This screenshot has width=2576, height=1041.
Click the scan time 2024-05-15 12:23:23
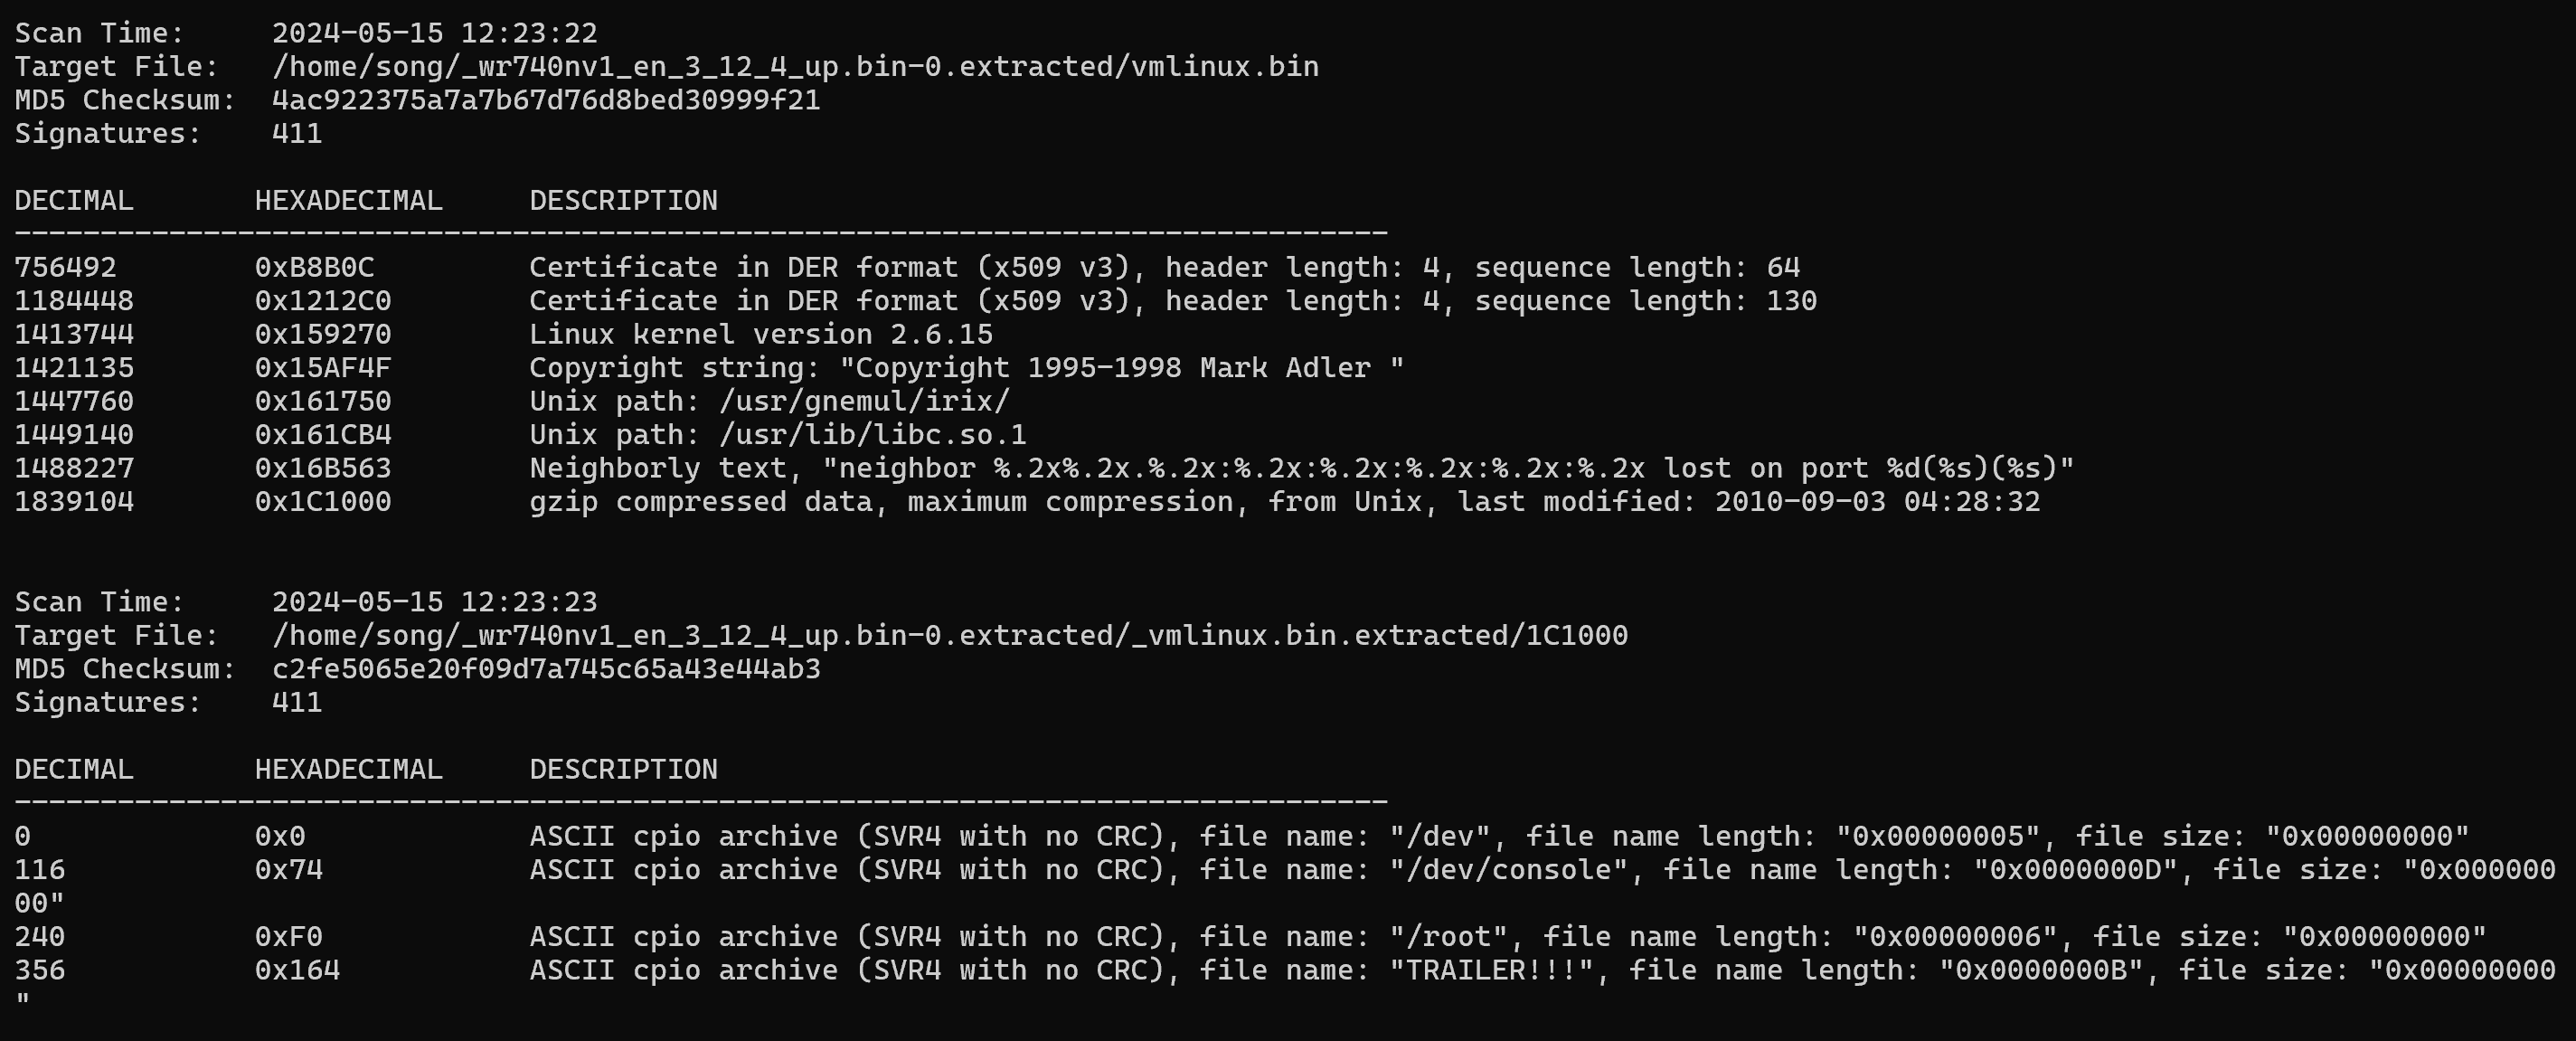coord(434,602)
